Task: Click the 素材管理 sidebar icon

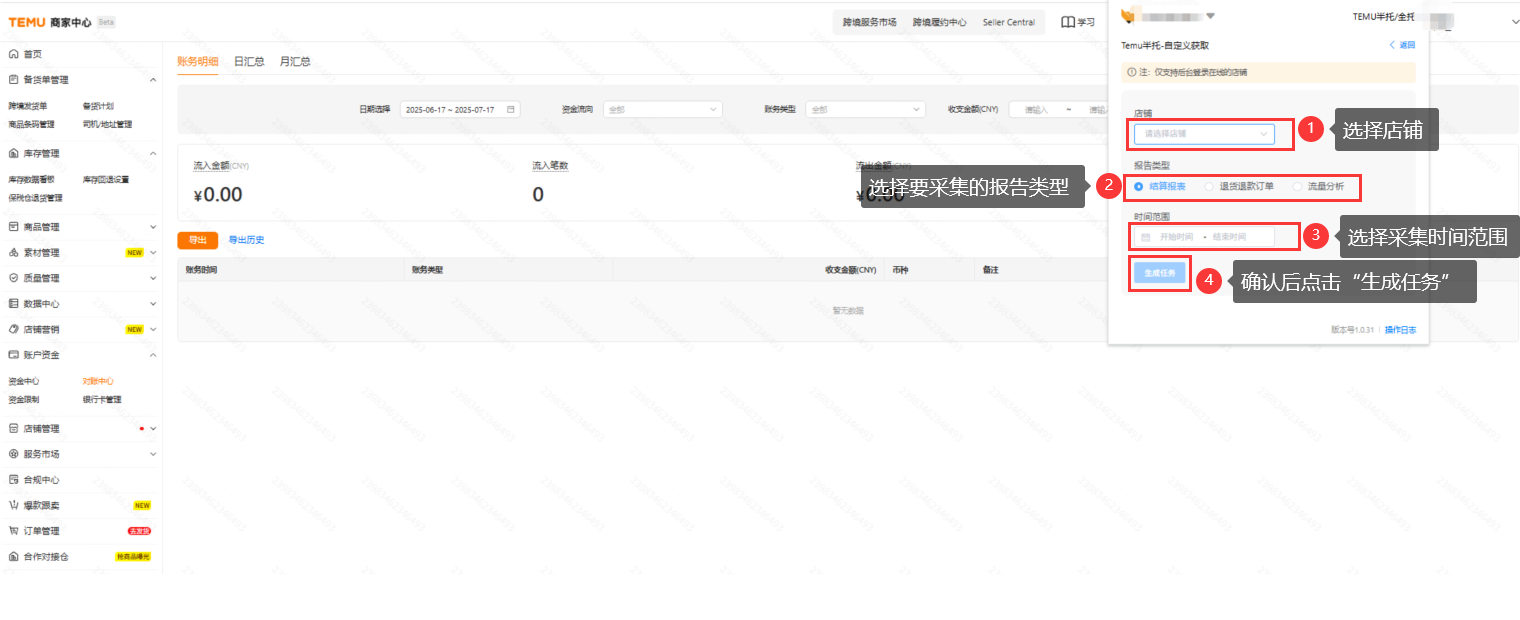Action: (x=13, y=253)
